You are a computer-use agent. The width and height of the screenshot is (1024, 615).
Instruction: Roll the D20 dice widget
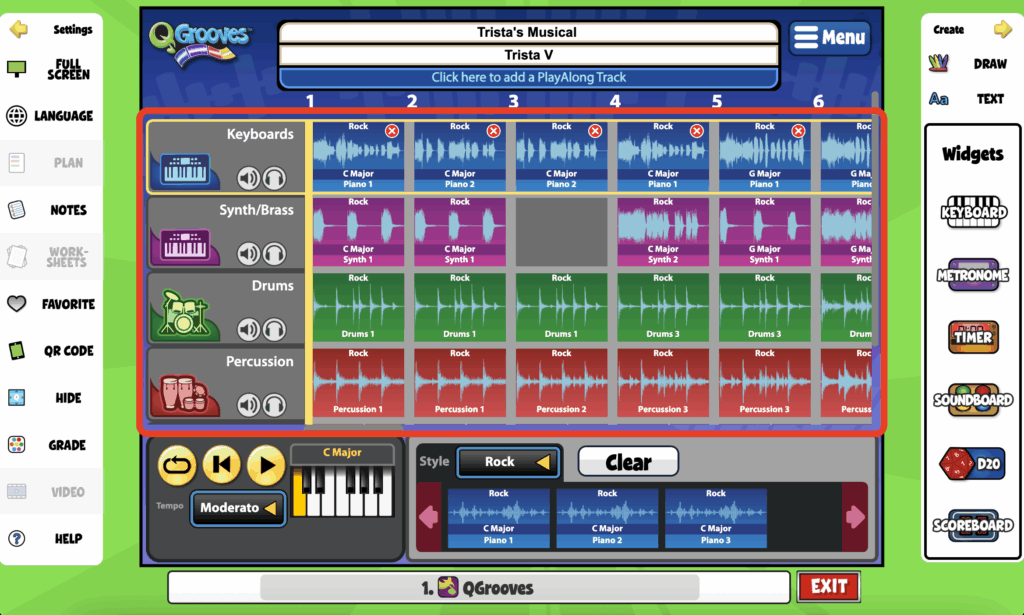click(972, 463)
